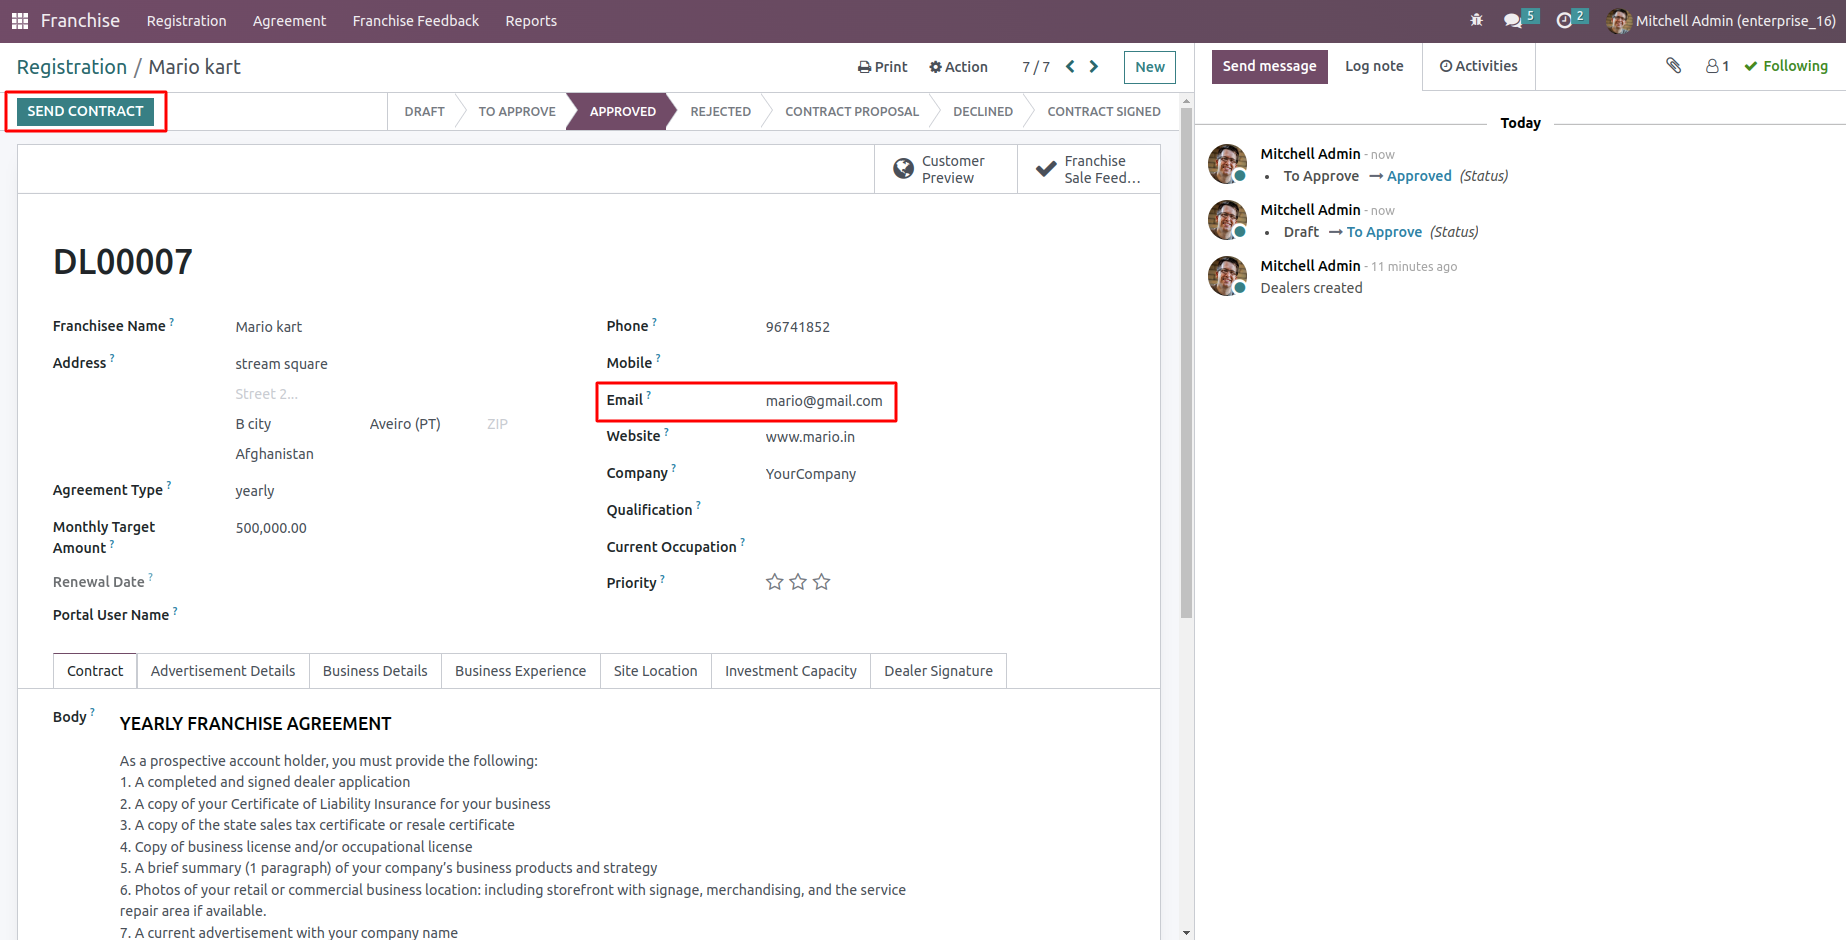This screenshot has width=1846, height=940.
Task: Click the debug bug icon
Action: click(1477, 20)
